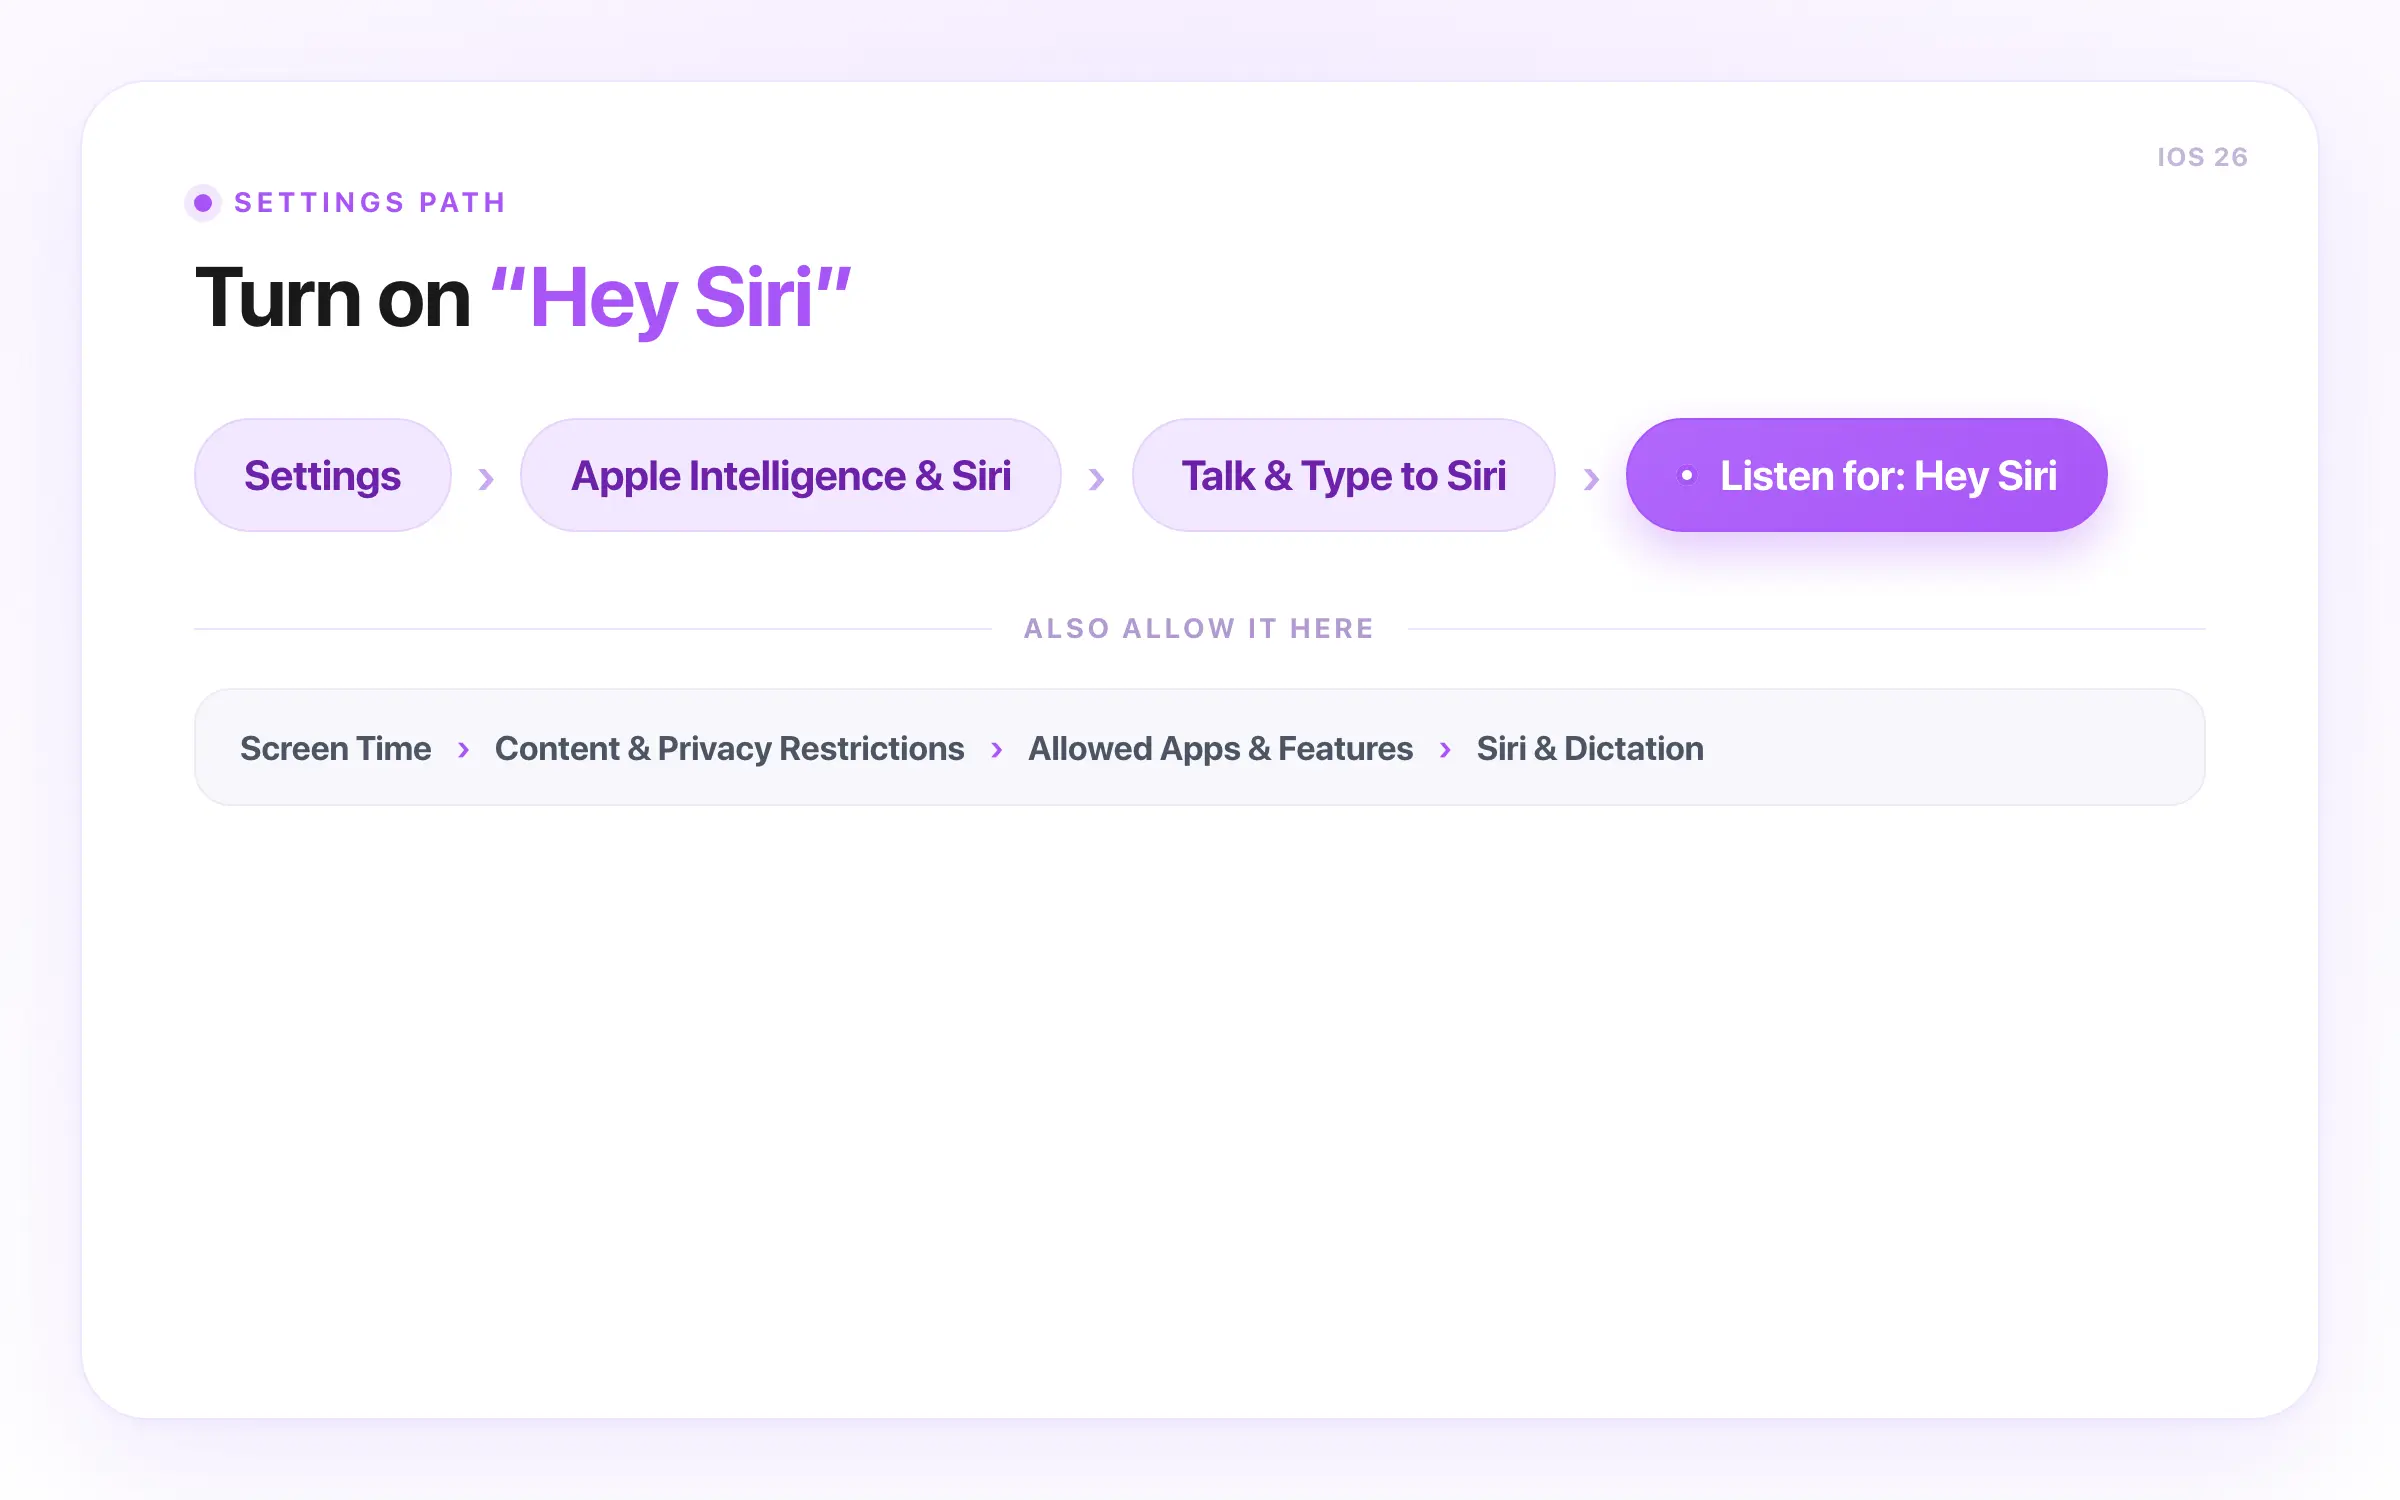Click the IOS 26 label

pos(2202,157)
